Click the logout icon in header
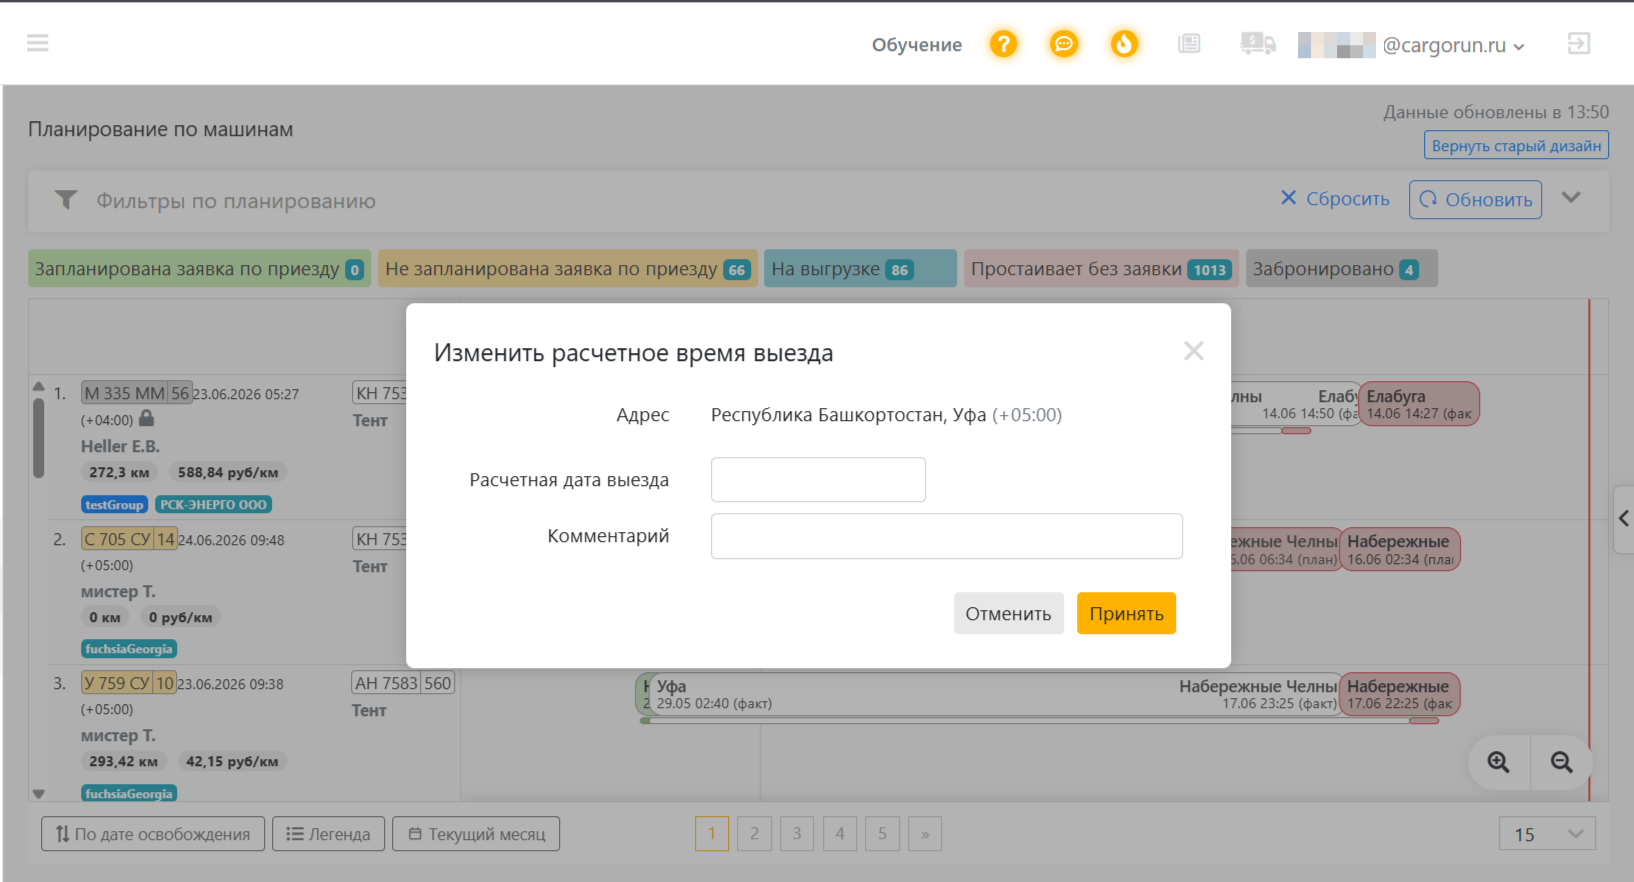 point(1579,44)
